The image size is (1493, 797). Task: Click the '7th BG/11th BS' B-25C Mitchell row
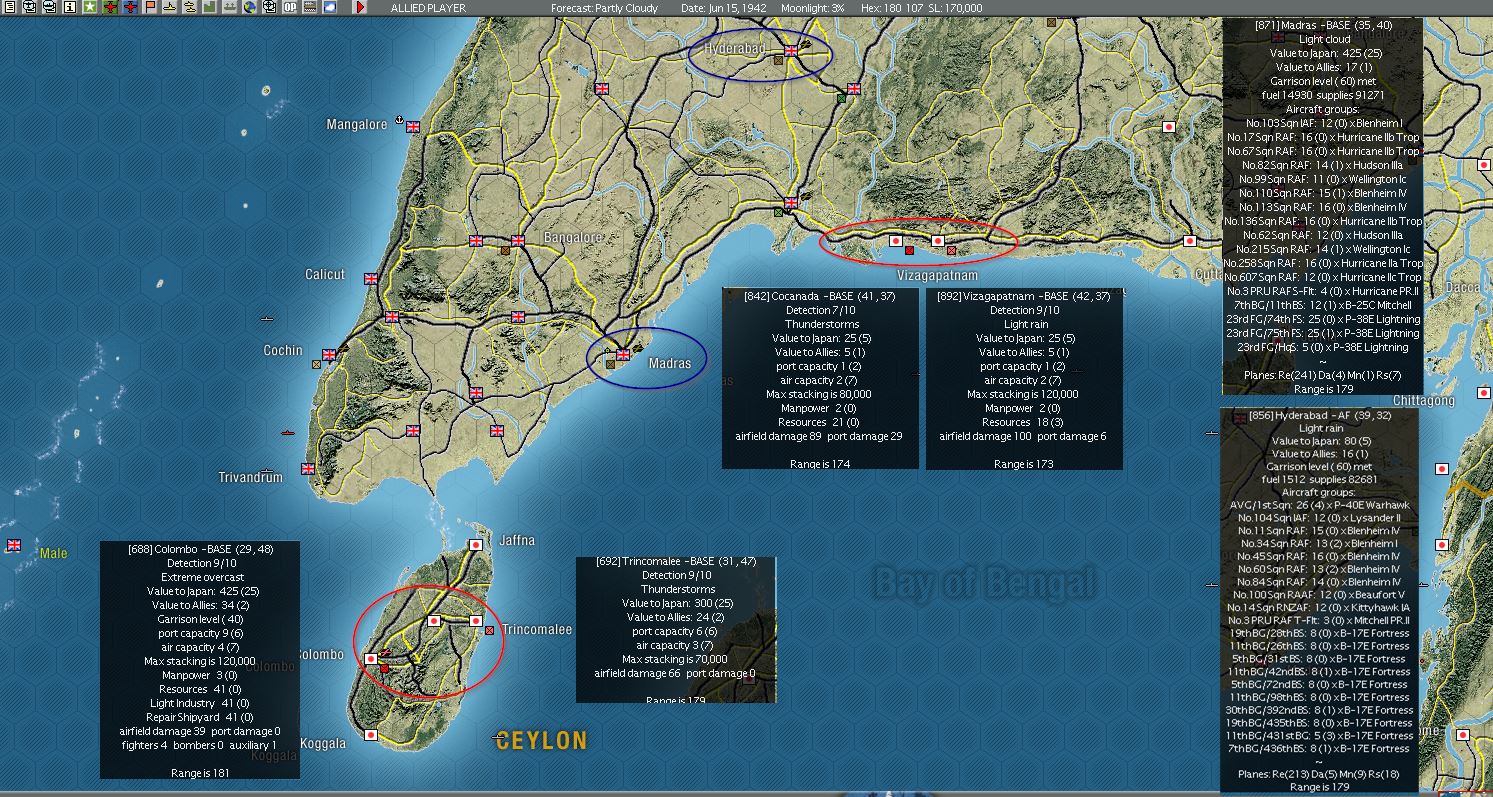(1324, 305)
